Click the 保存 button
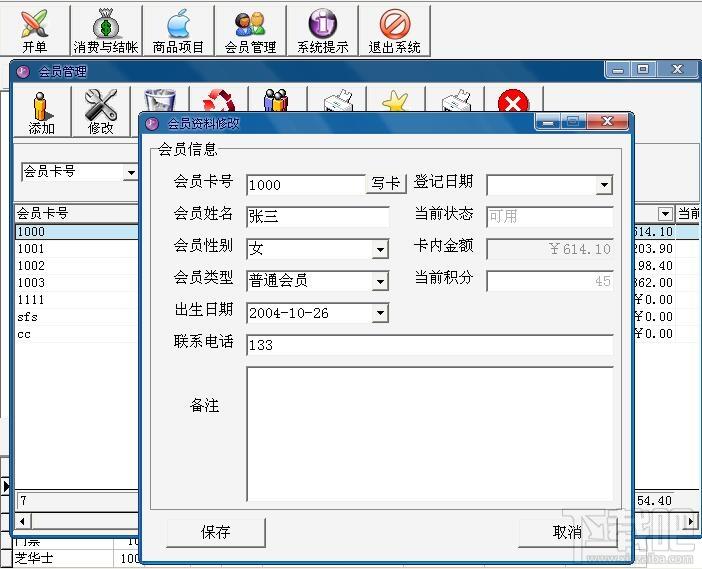This screenshot has height=569, width=702. tap(216, 532)
